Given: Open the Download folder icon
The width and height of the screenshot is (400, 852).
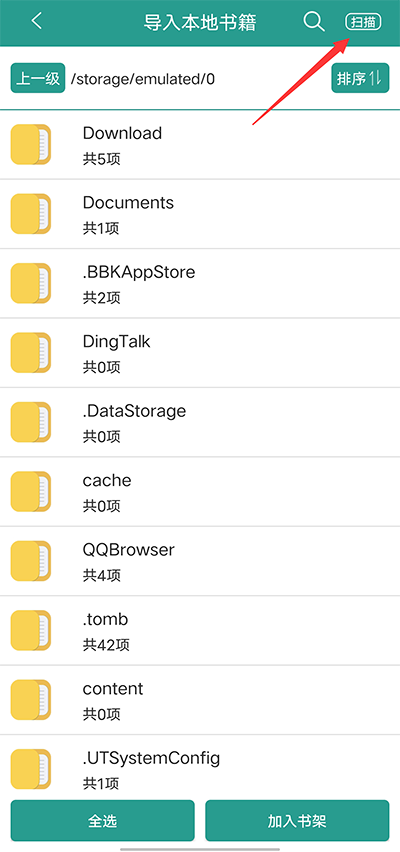Looking at the screenshot, I should pyautogui.click(x=31, y=145).
